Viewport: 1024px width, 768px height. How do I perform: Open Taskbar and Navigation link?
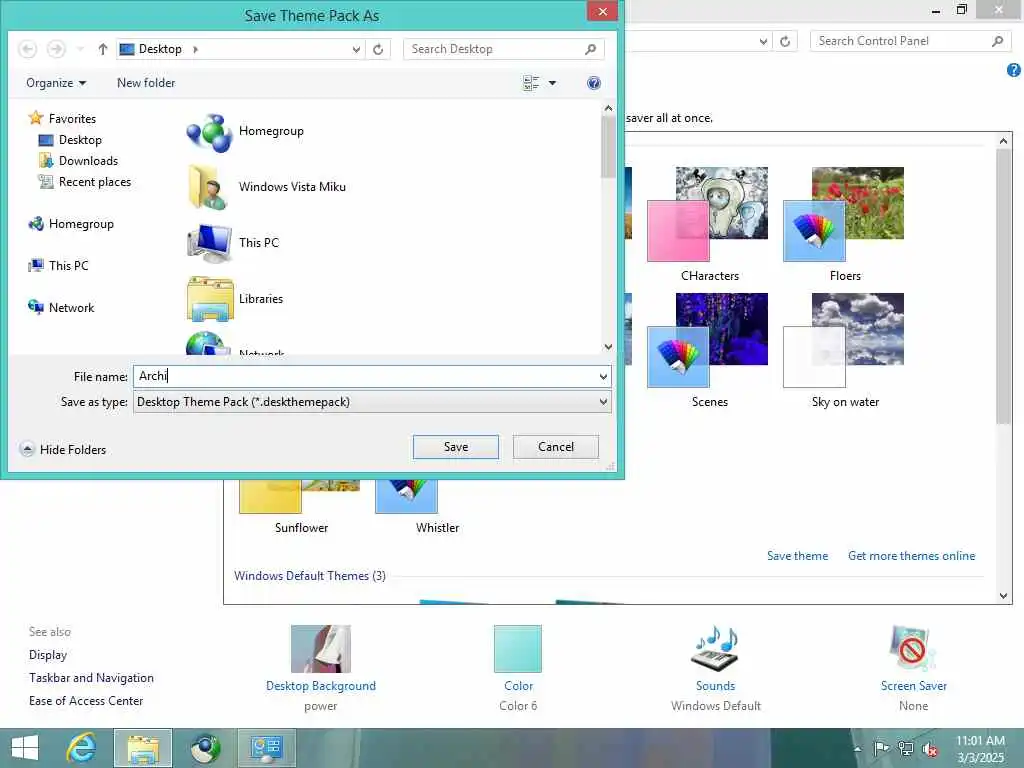click(x=91, y=678)
